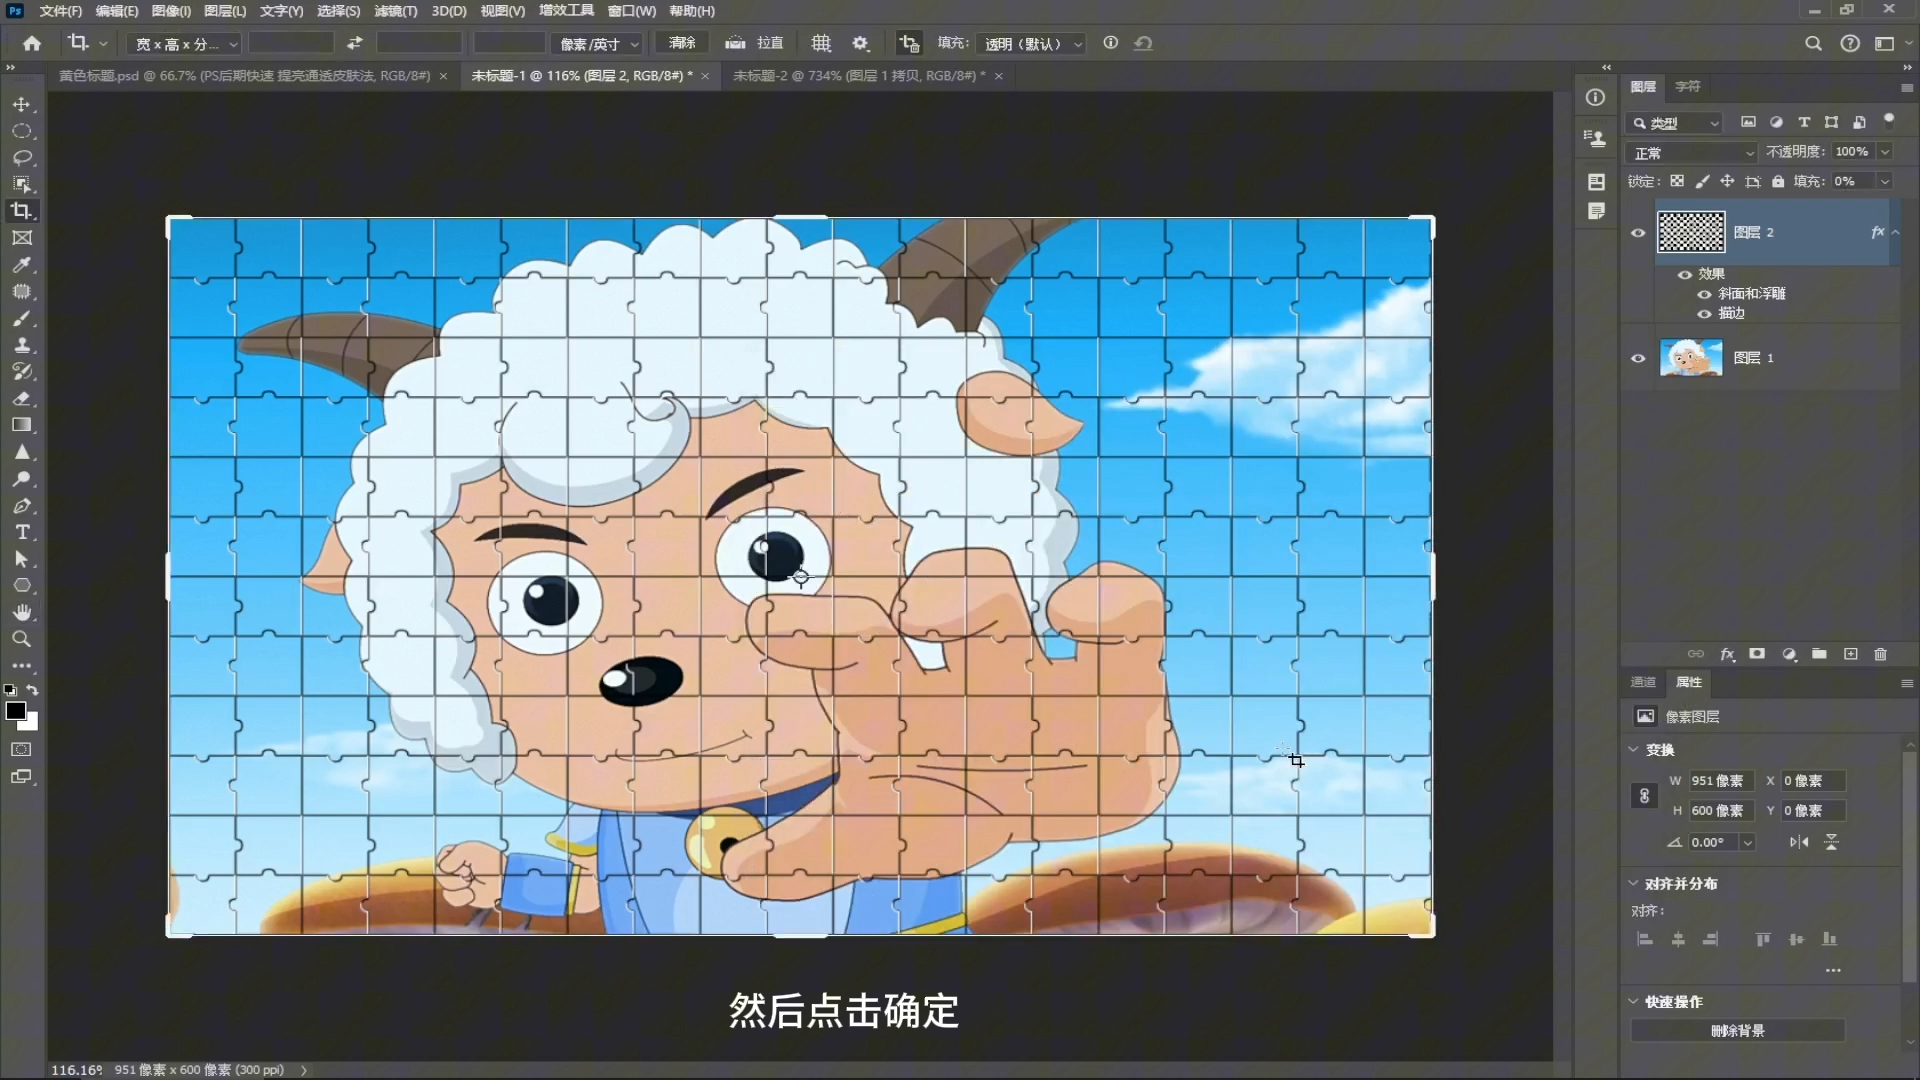Click the 图层 2 layer thumbnail

(x=1691, y=232)
